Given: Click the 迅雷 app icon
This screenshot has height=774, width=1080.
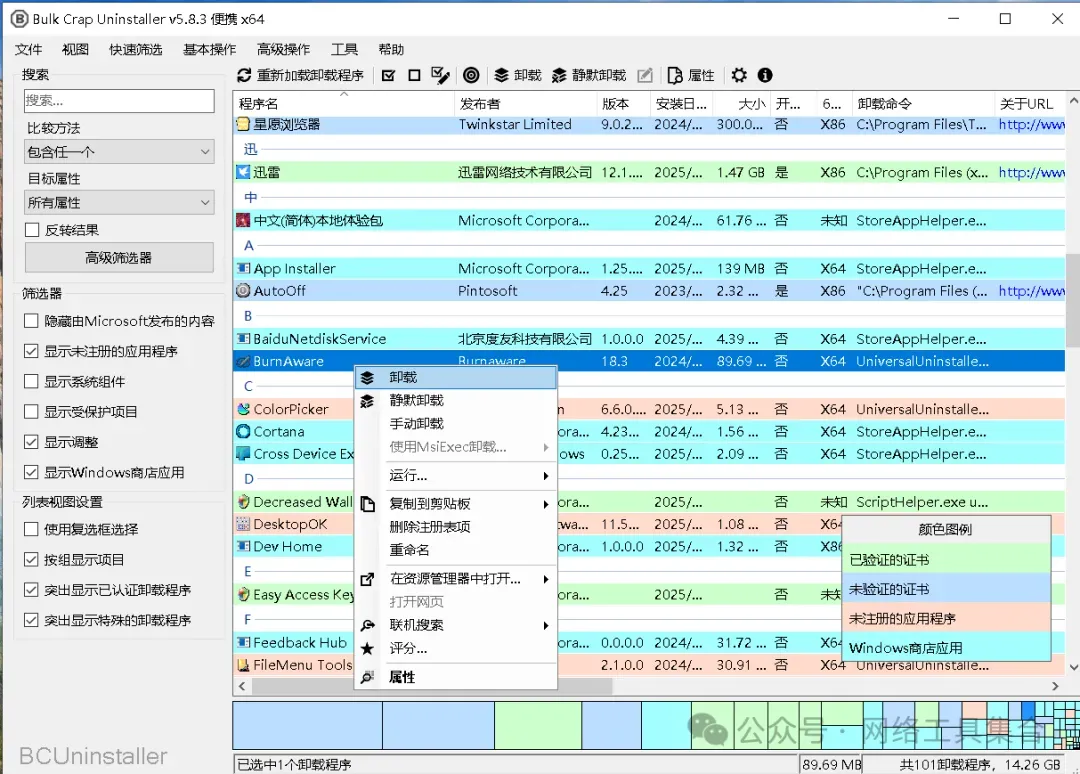Looking at the screenshot, I should [243, 172].
